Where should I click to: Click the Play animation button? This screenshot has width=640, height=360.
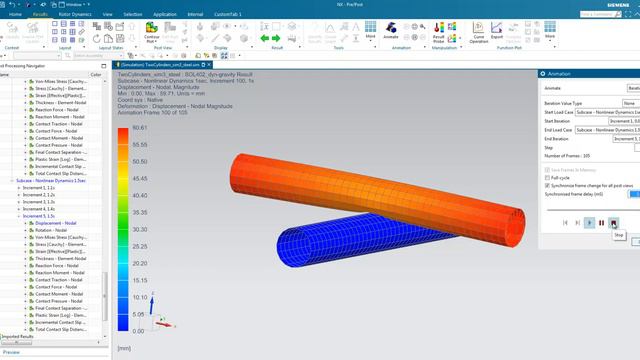click(589, 223)
